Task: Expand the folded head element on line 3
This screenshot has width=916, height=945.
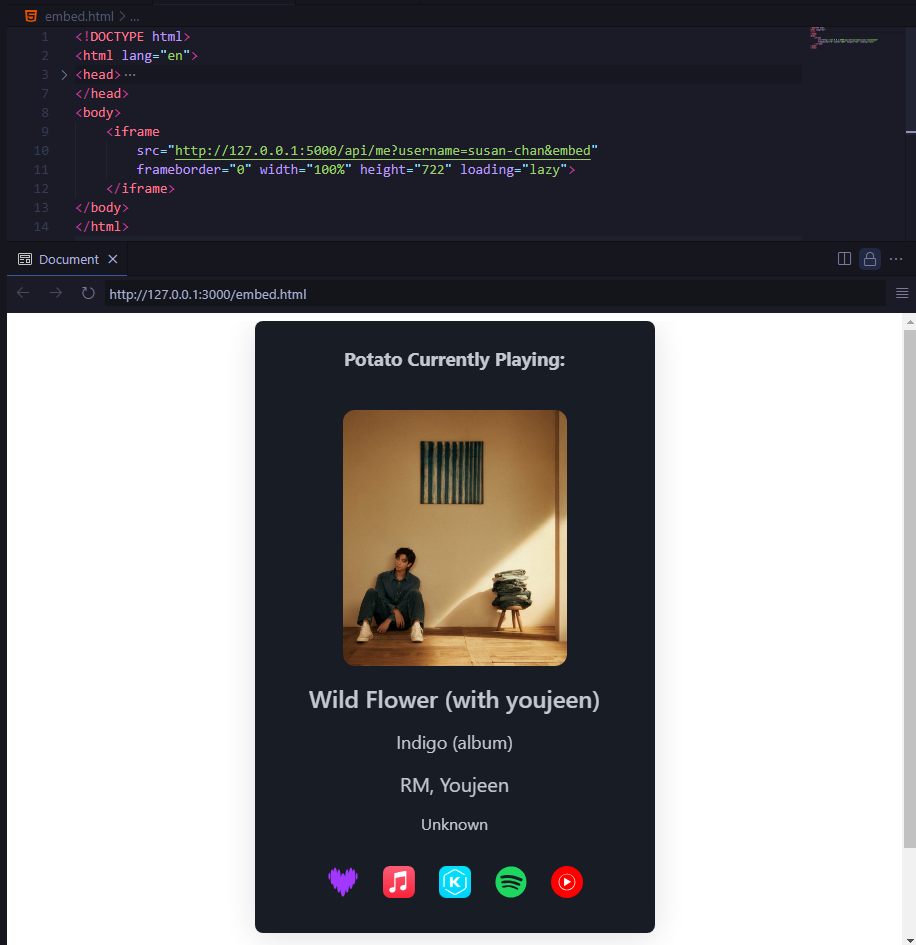Action: point(64,75)
